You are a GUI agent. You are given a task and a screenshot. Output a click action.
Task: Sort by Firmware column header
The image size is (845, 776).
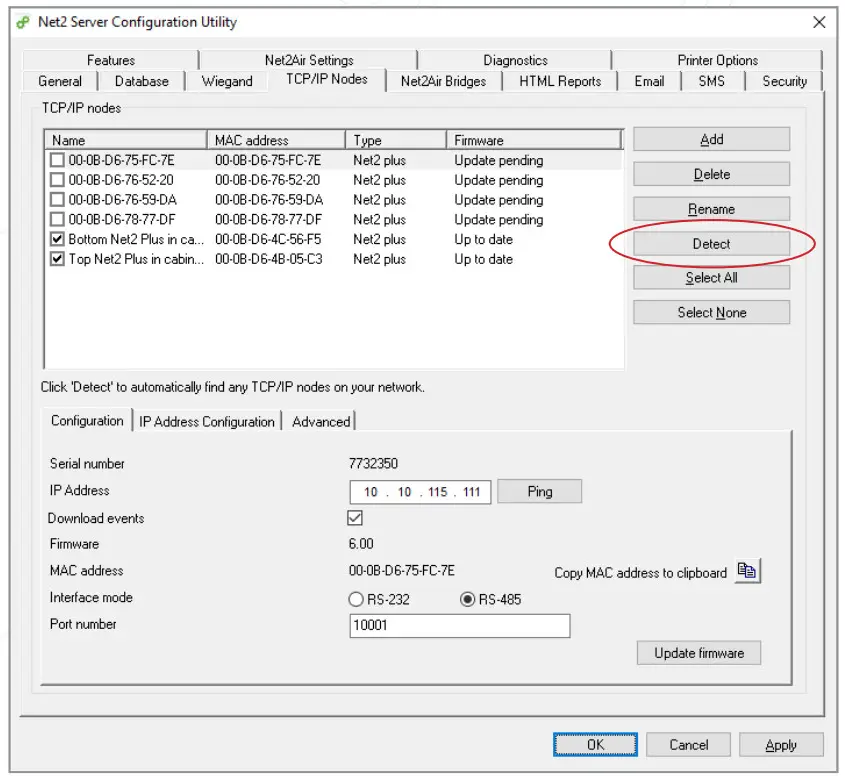pos(534,140)
